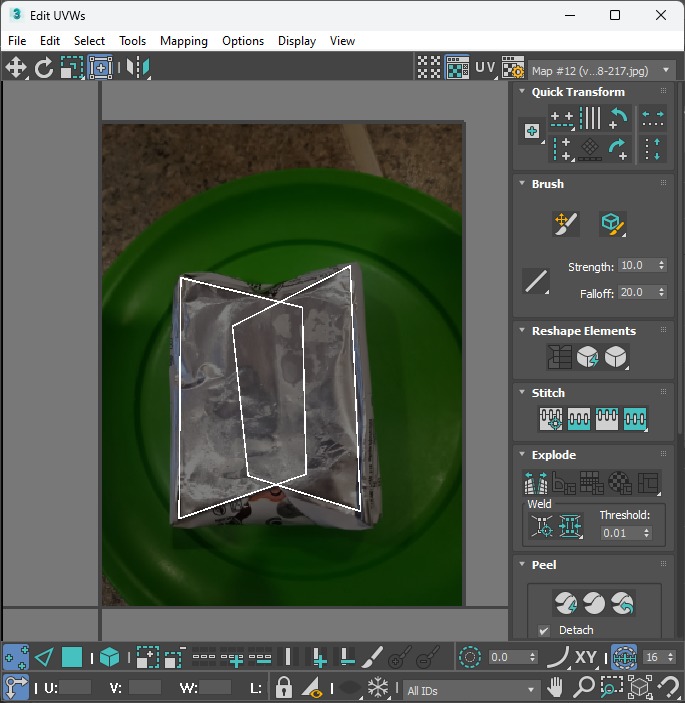This screenshot has width=685, height=703.
Task: Collapse the Explode rollout
Action: (x=522, y=454)
